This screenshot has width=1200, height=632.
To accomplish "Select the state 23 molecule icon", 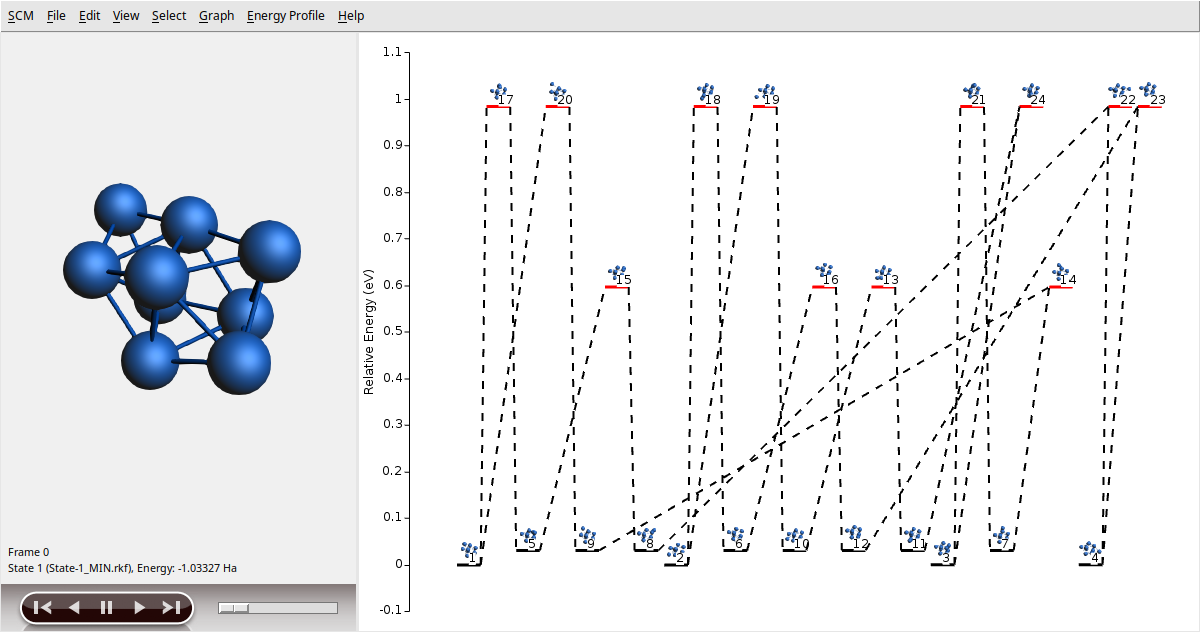I will [1149, 91].
